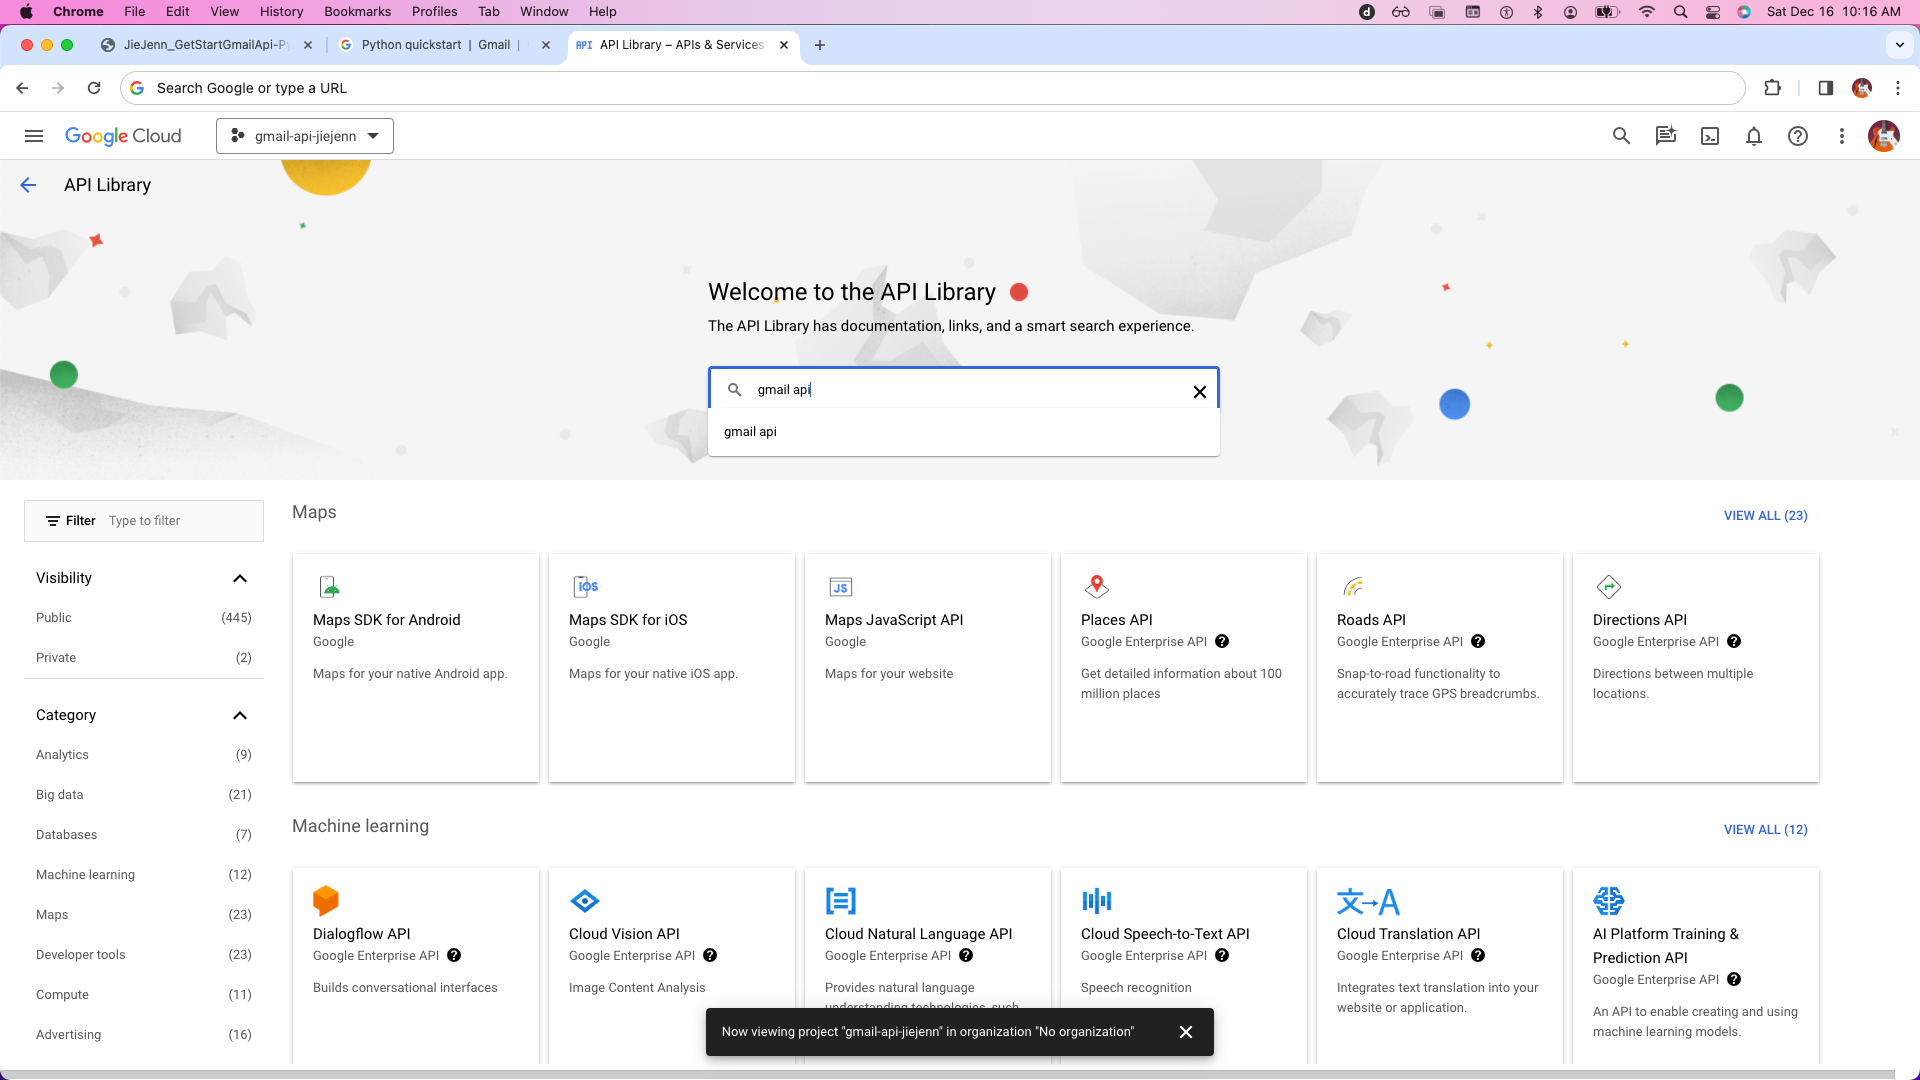Open macOS Control Center icon
Screen dimensions: 1920x1080
pos(1713,12)
